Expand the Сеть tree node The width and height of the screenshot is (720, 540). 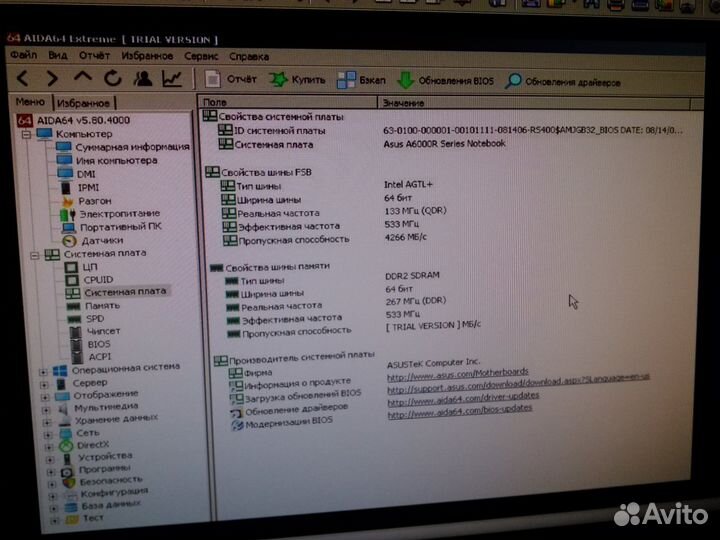click(48, 434)
